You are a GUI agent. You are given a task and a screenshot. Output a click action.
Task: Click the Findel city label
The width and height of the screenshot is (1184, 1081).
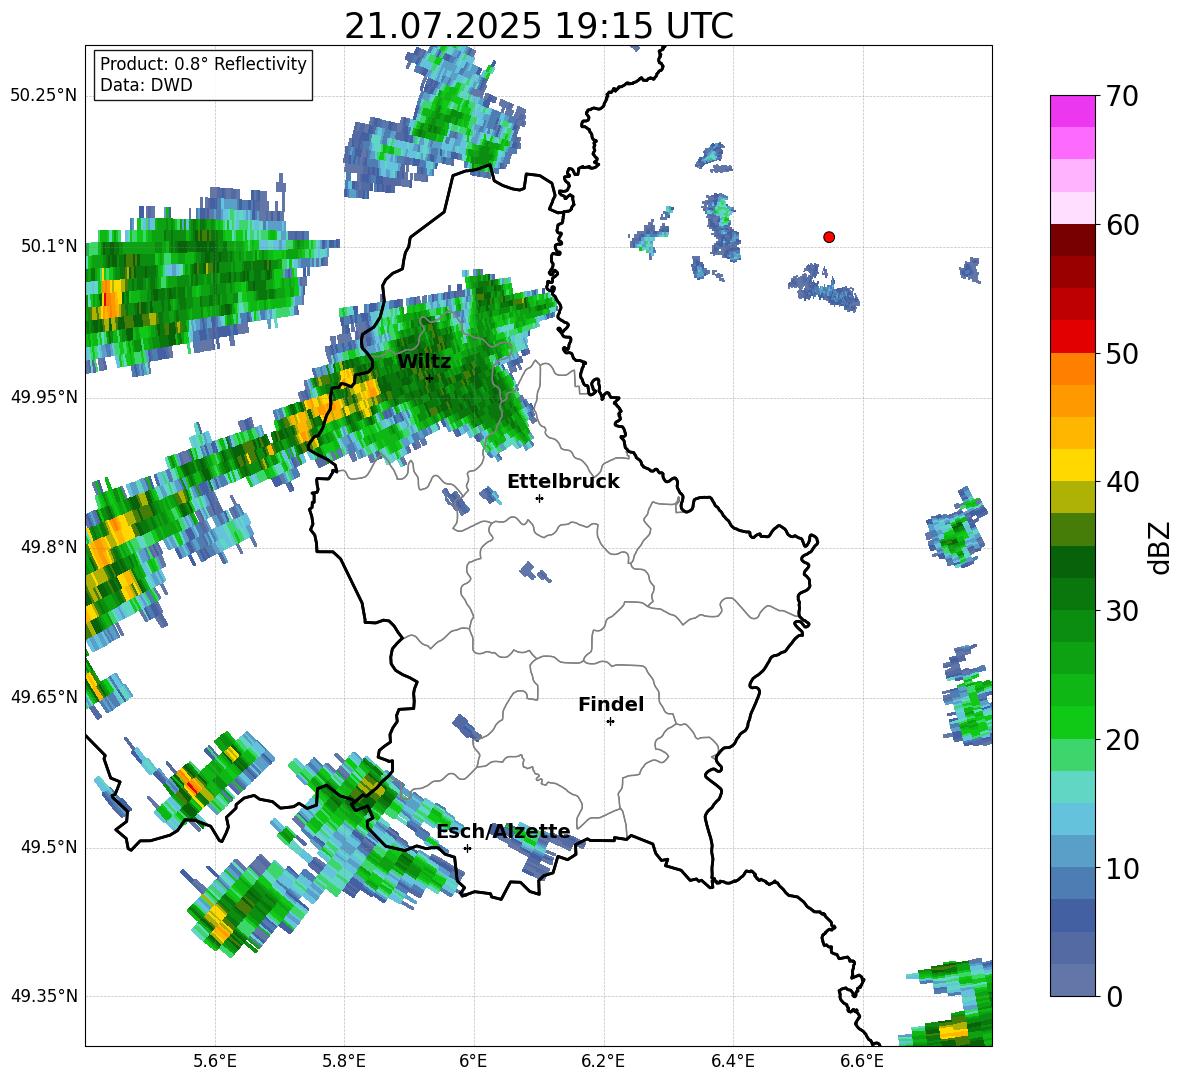(611, 704)
